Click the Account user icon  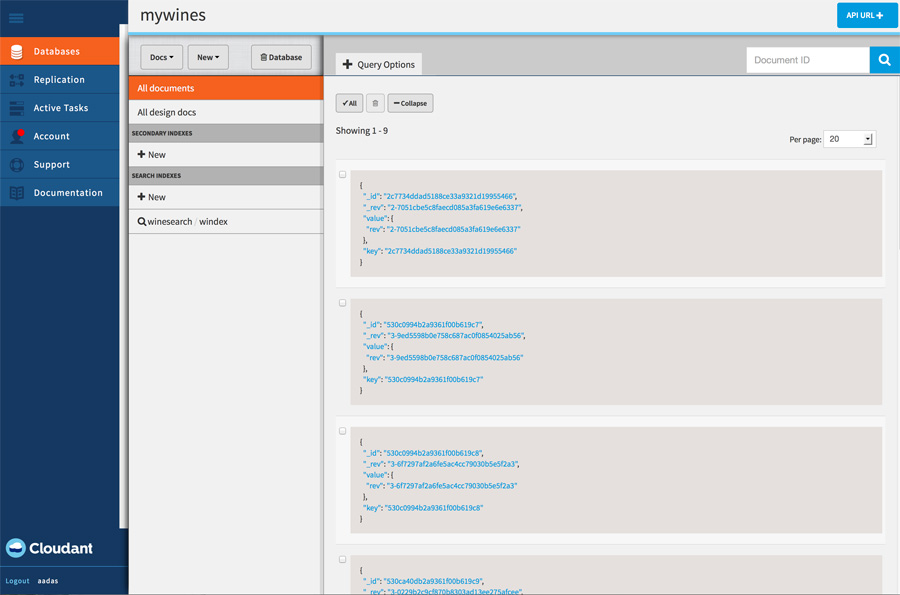pyautogui.click(x=17, y=136)
